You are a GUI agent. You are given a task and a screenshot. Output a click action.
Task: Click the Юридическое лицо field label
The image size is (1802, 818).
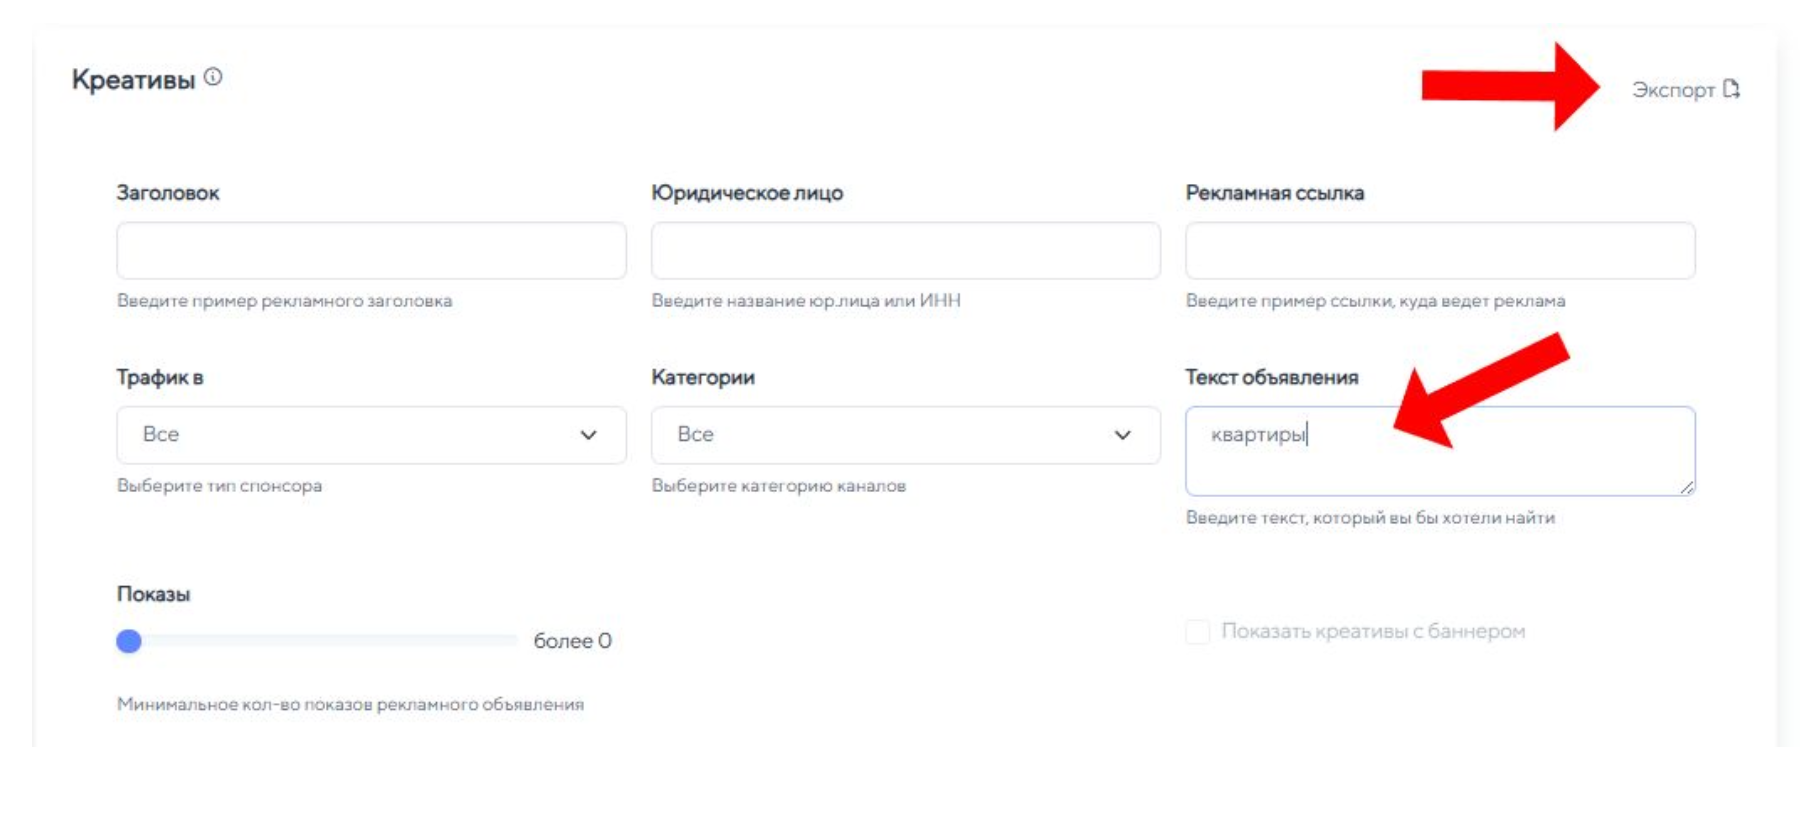coord(746,193)
